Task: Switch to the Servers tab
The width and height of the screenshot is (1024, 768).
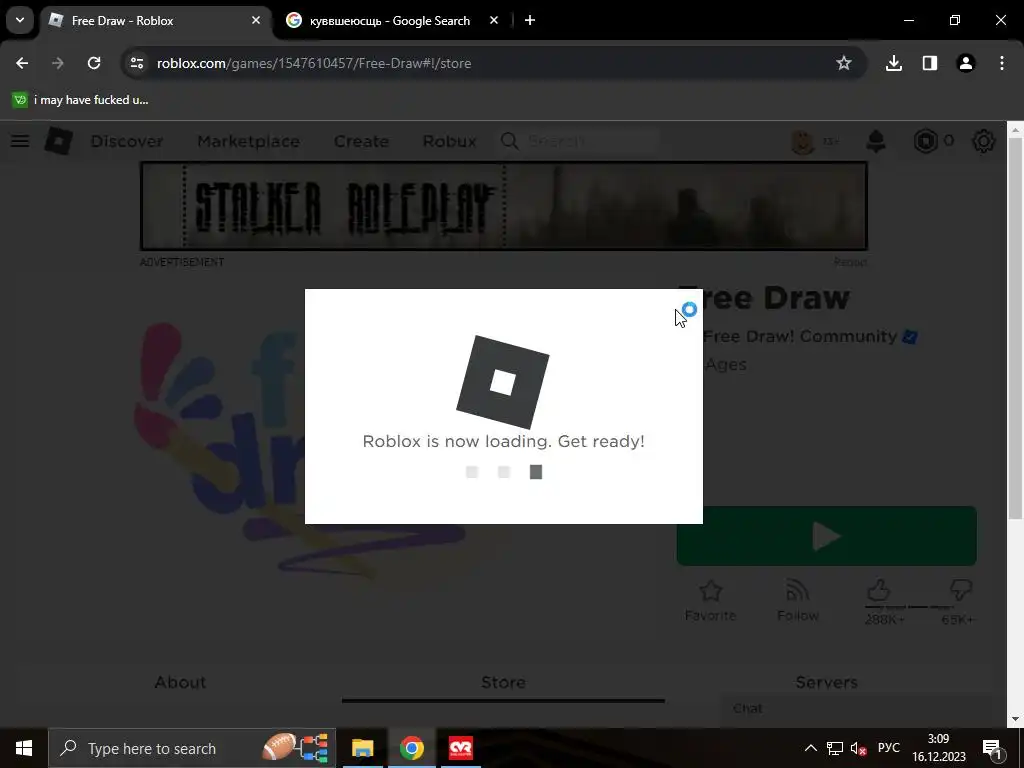Action: tap(826, 682)
